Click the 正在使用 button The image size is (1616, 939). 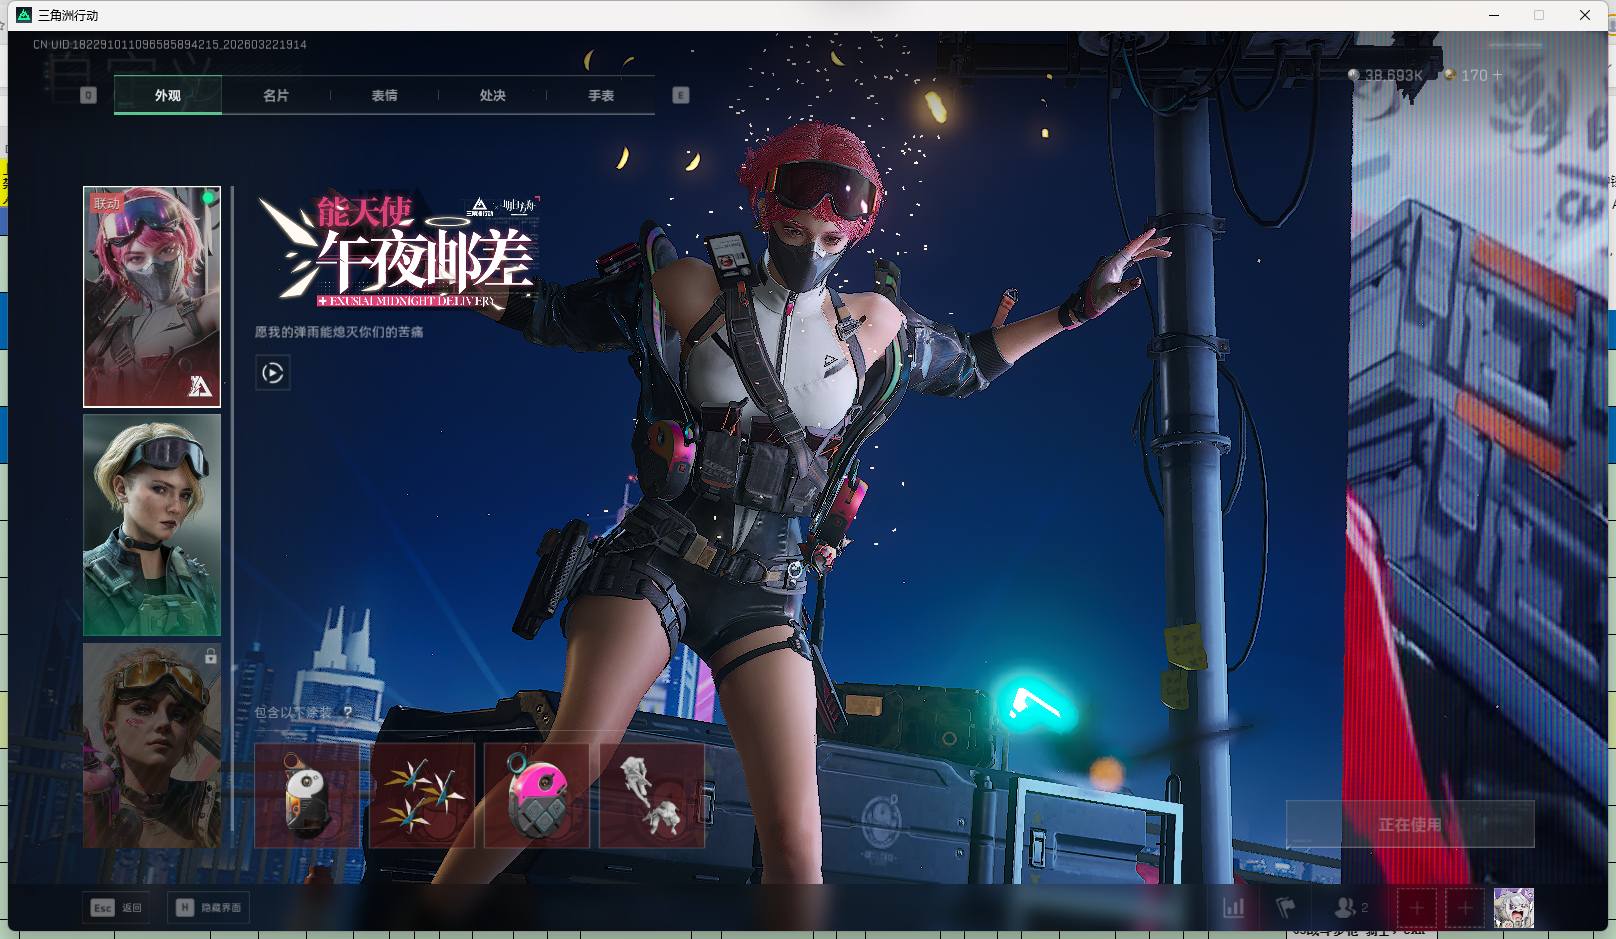click(1409, 824)
